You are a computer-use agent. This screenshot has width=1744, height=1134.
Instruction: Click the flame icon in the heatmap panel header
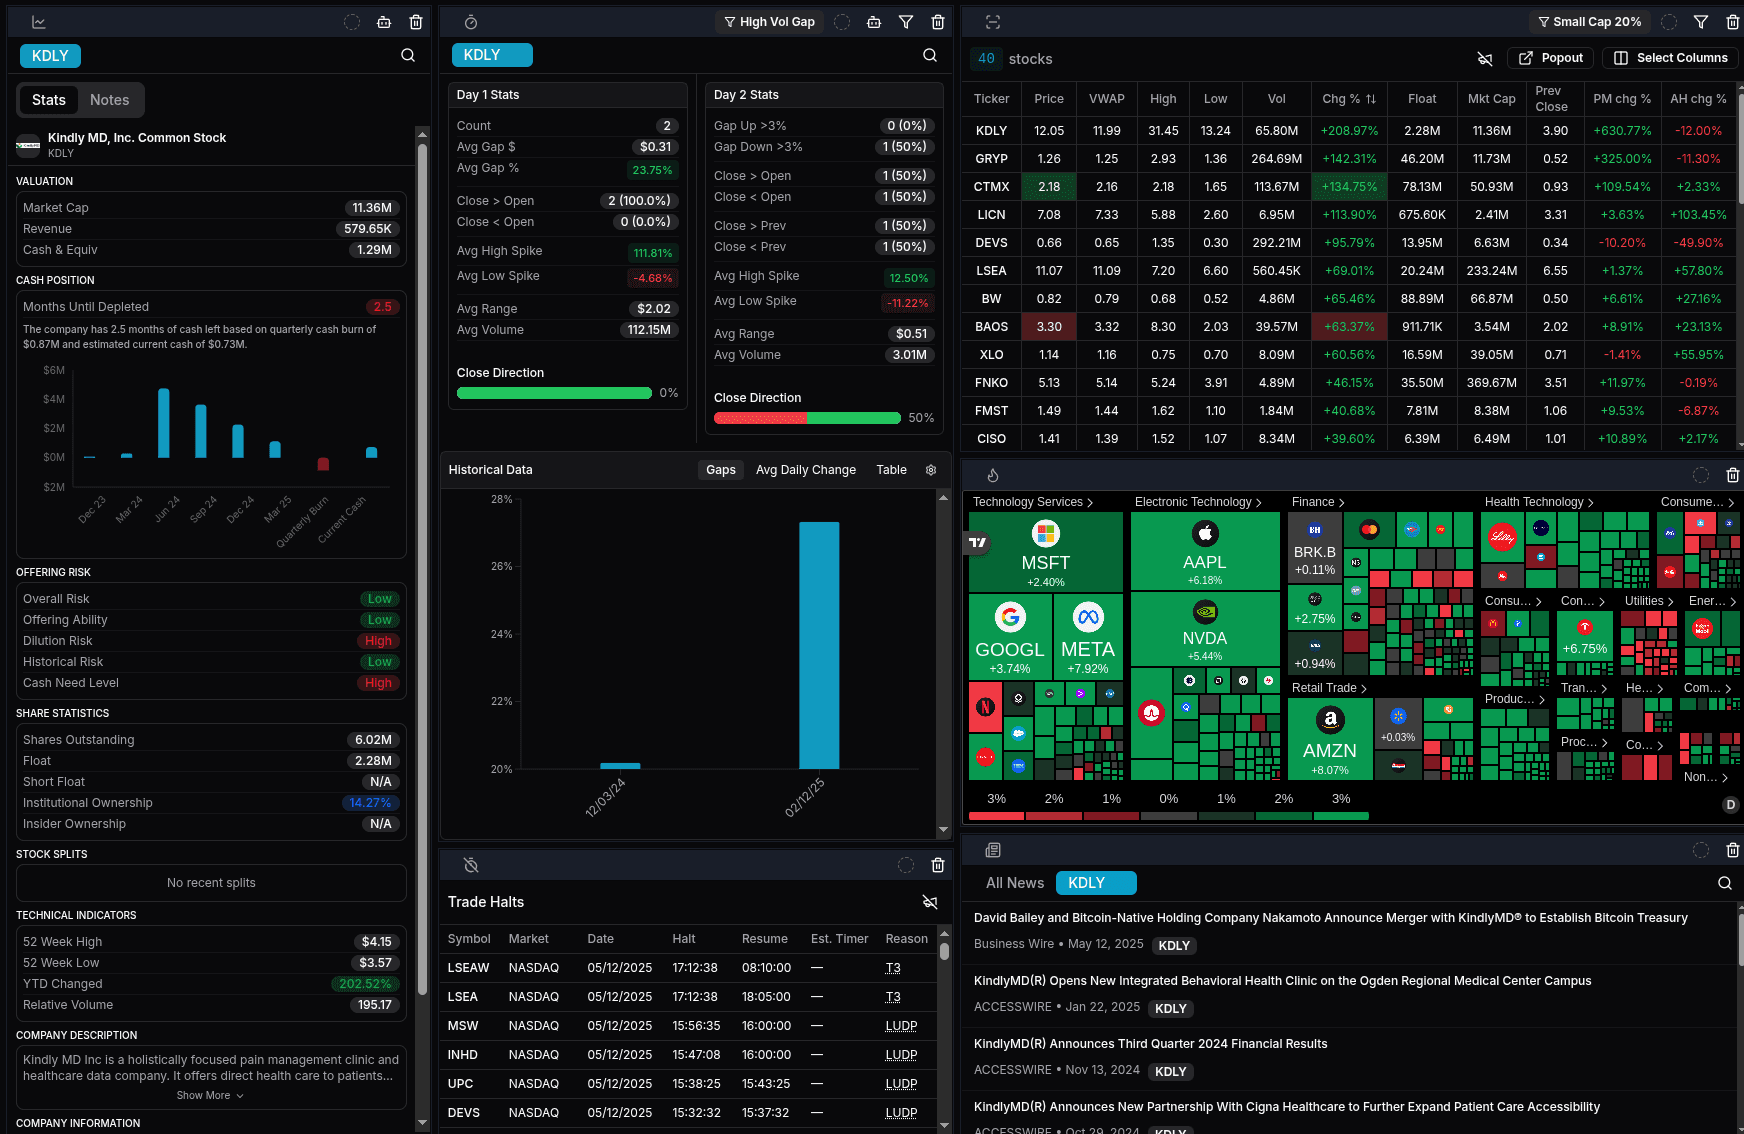(993, 475)
